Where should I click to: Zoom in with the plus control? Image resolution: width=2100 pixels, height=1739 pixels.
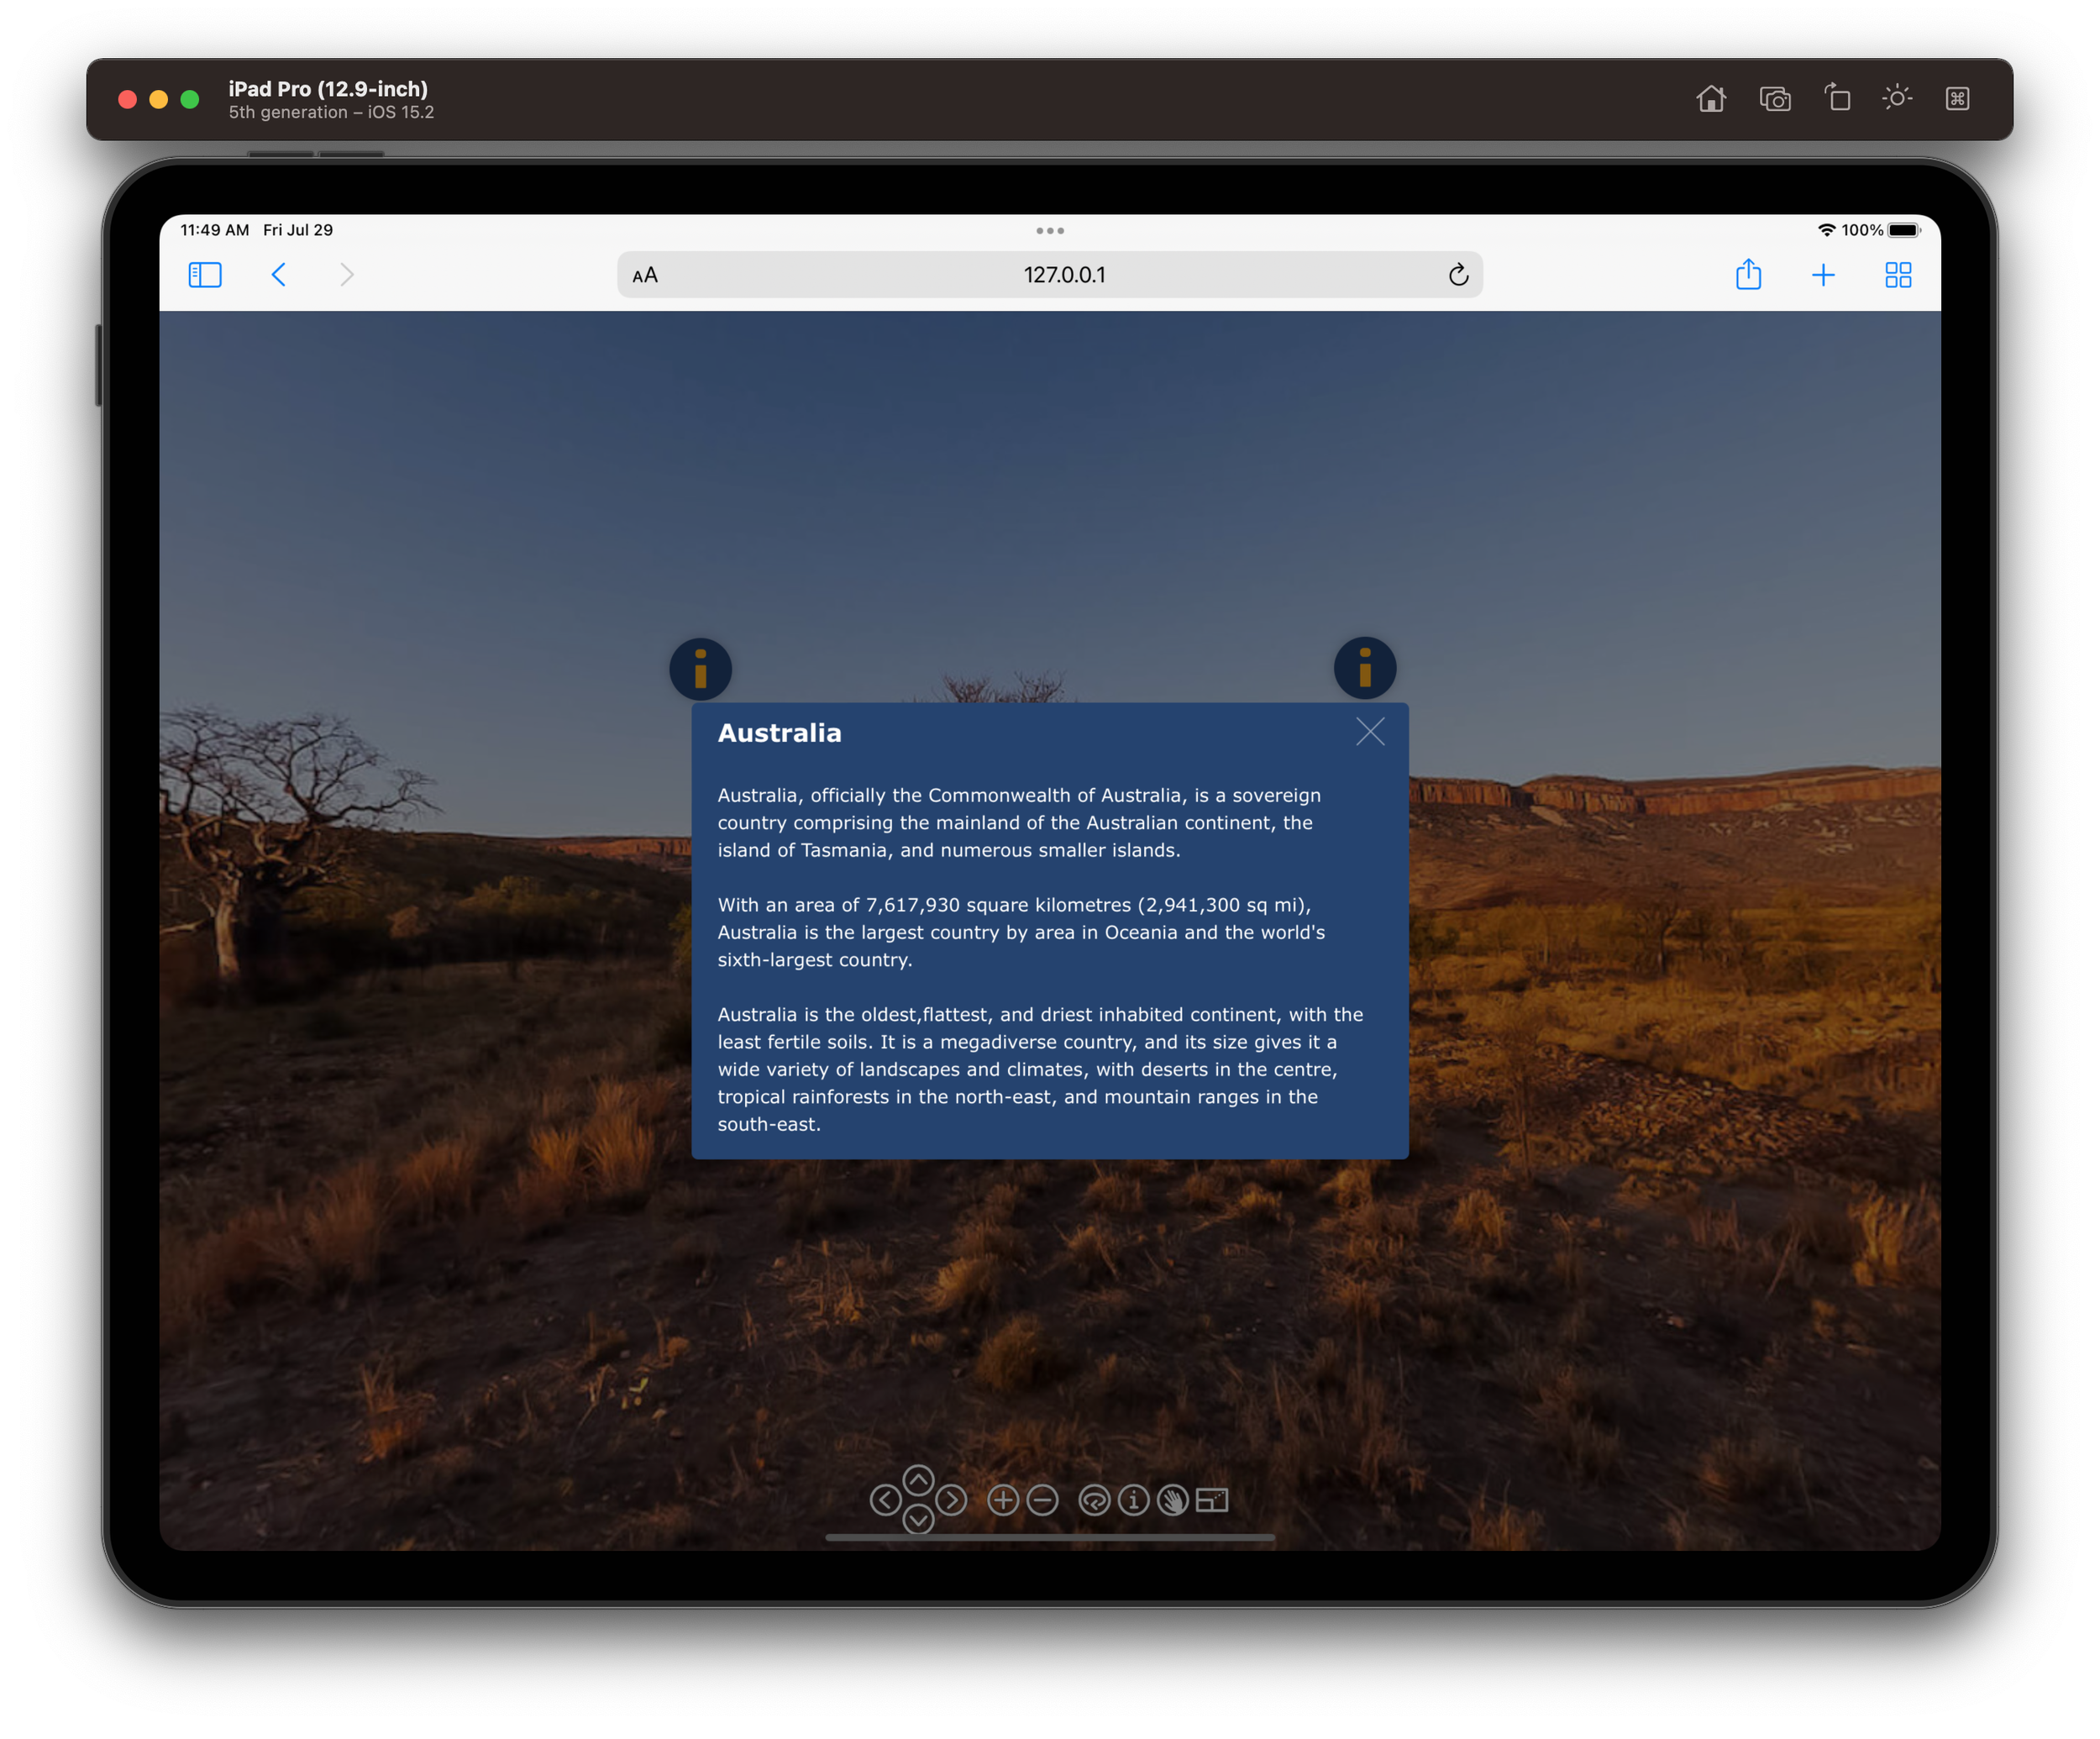pyautogui.click(x=1003, y=1500)
